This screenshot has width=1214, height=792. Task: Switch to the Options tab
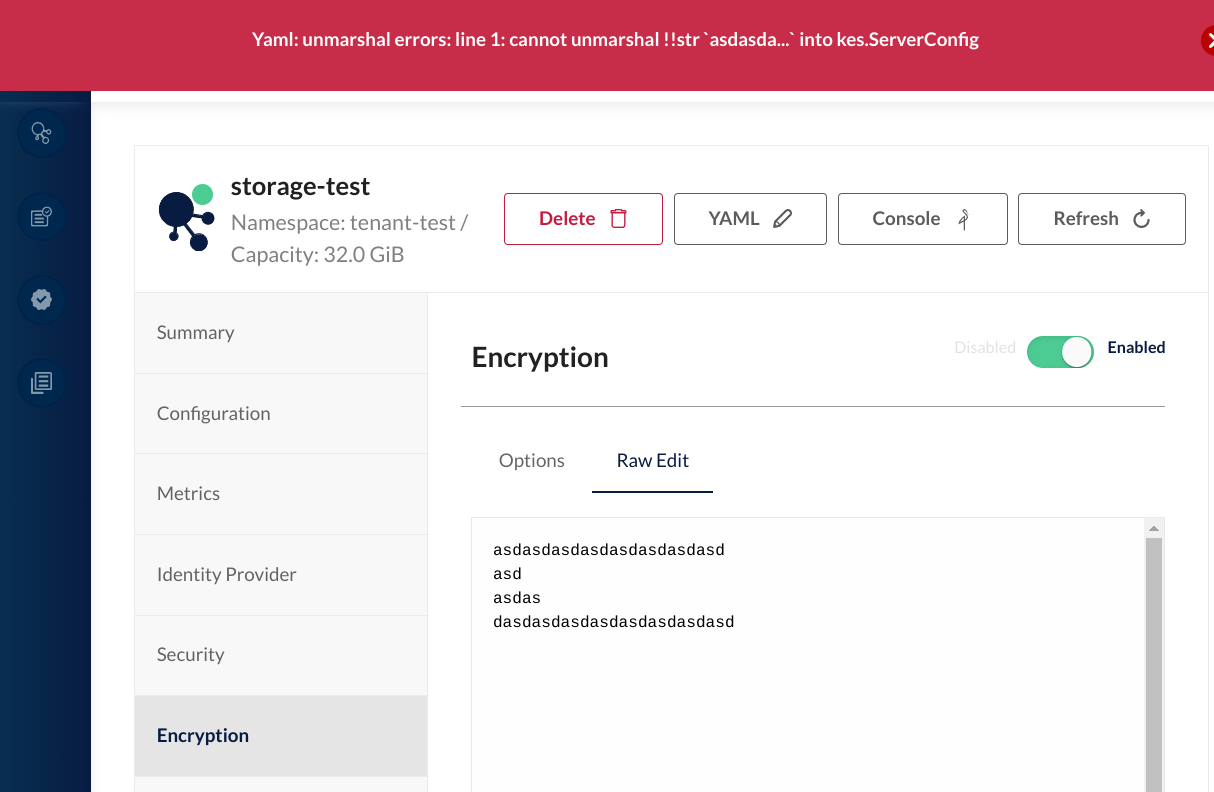532,461
